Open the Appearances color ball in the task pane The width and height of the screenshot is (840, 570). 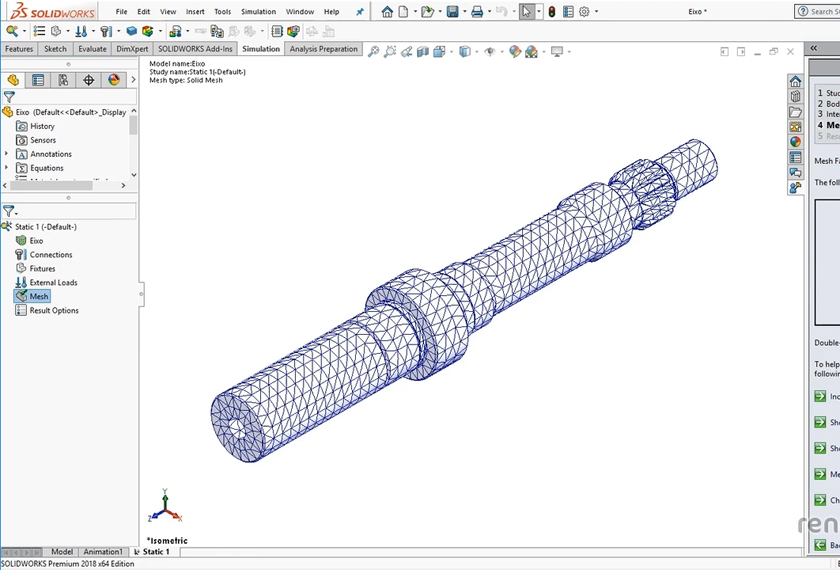tap(795, 142)
